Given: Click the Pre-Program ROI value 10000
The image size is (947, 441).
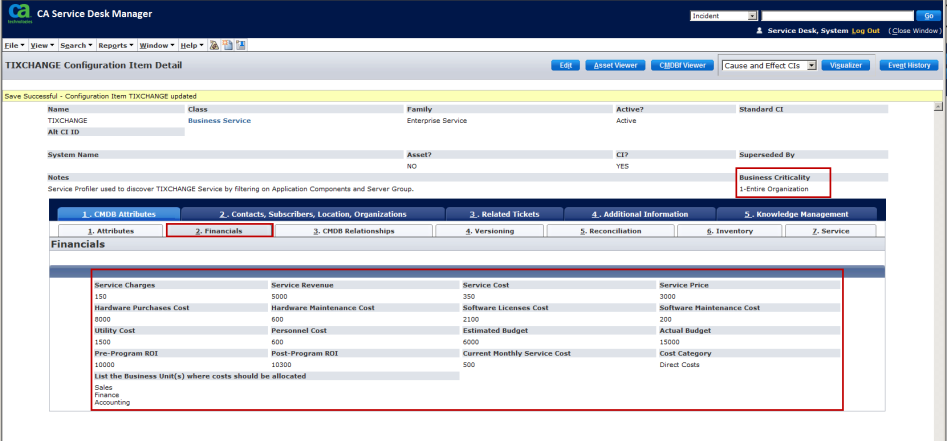Looking at the screenshot, I should click(104, 365).
